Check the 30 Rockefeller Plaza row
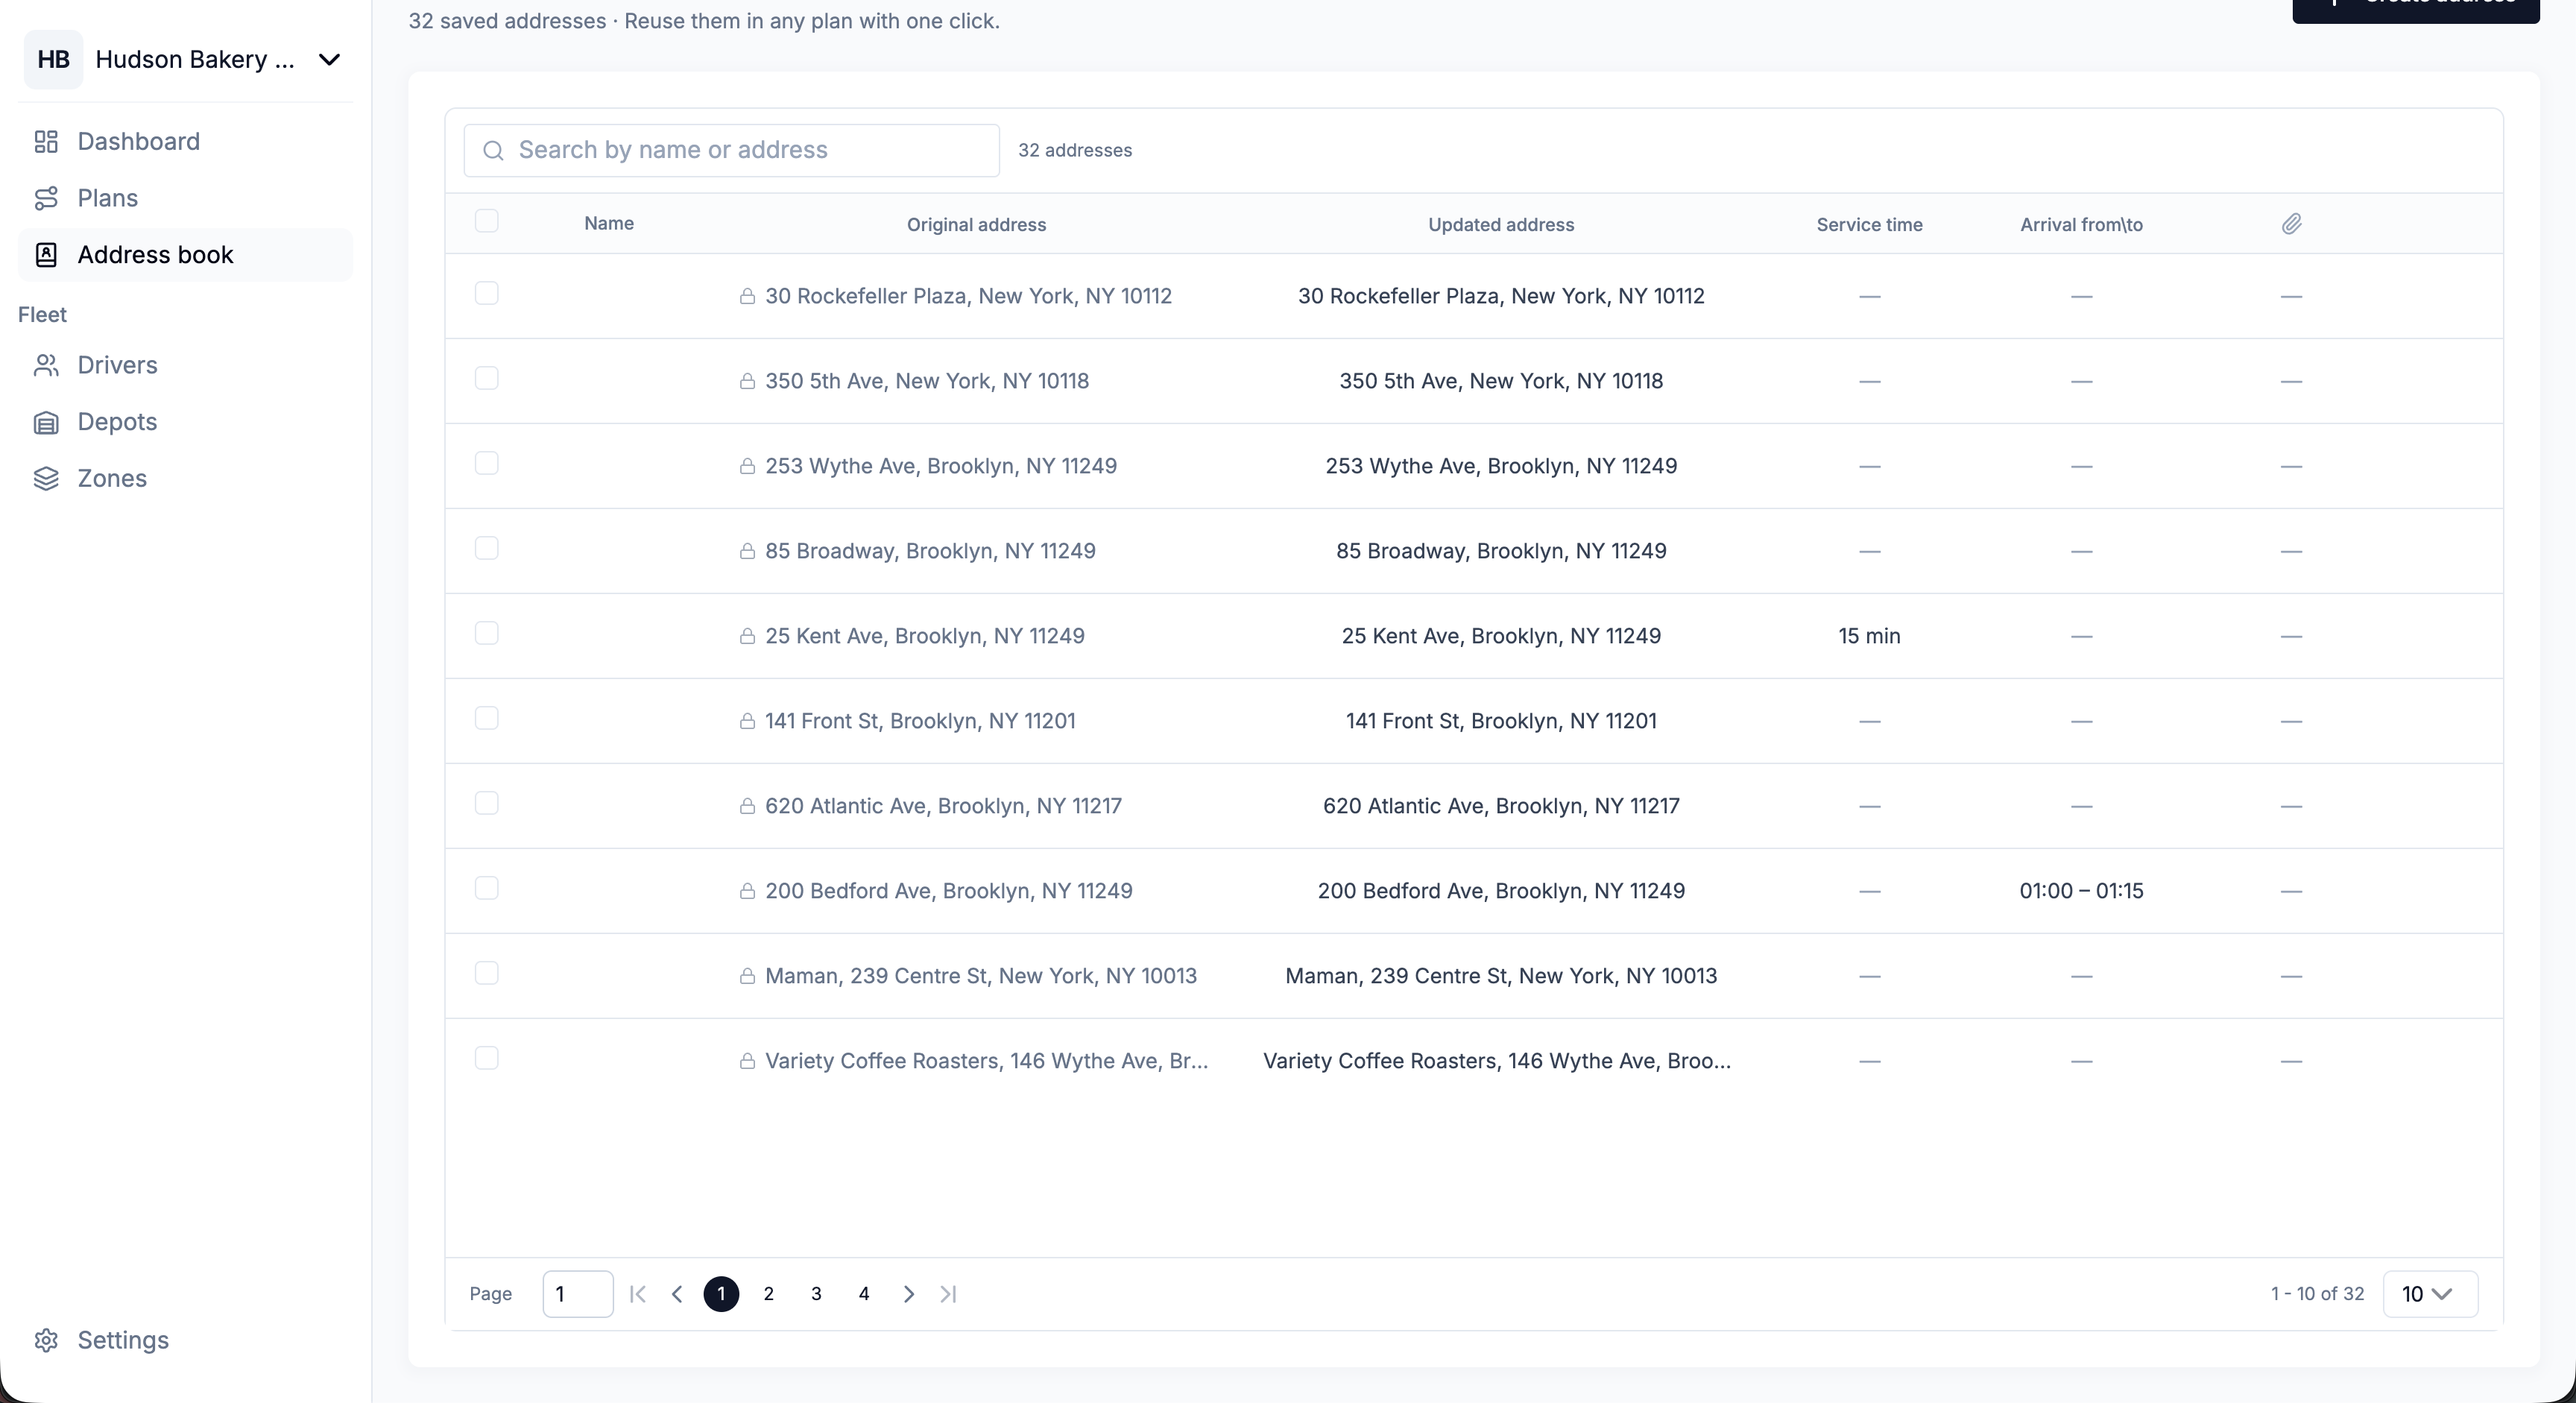Viewport: 2576px width, 1403px height. (x=486, y=293)
